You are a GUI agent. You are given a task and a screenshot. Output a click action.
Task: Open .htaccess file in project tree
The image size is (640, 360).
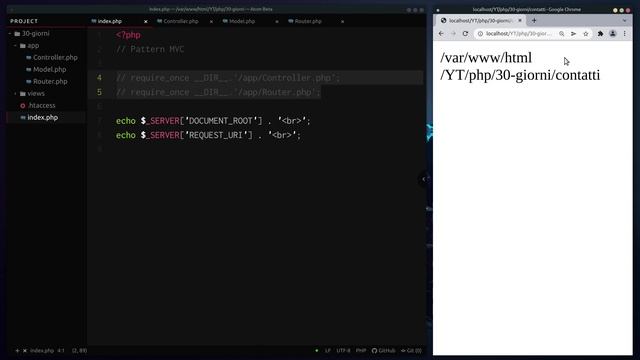42,105
